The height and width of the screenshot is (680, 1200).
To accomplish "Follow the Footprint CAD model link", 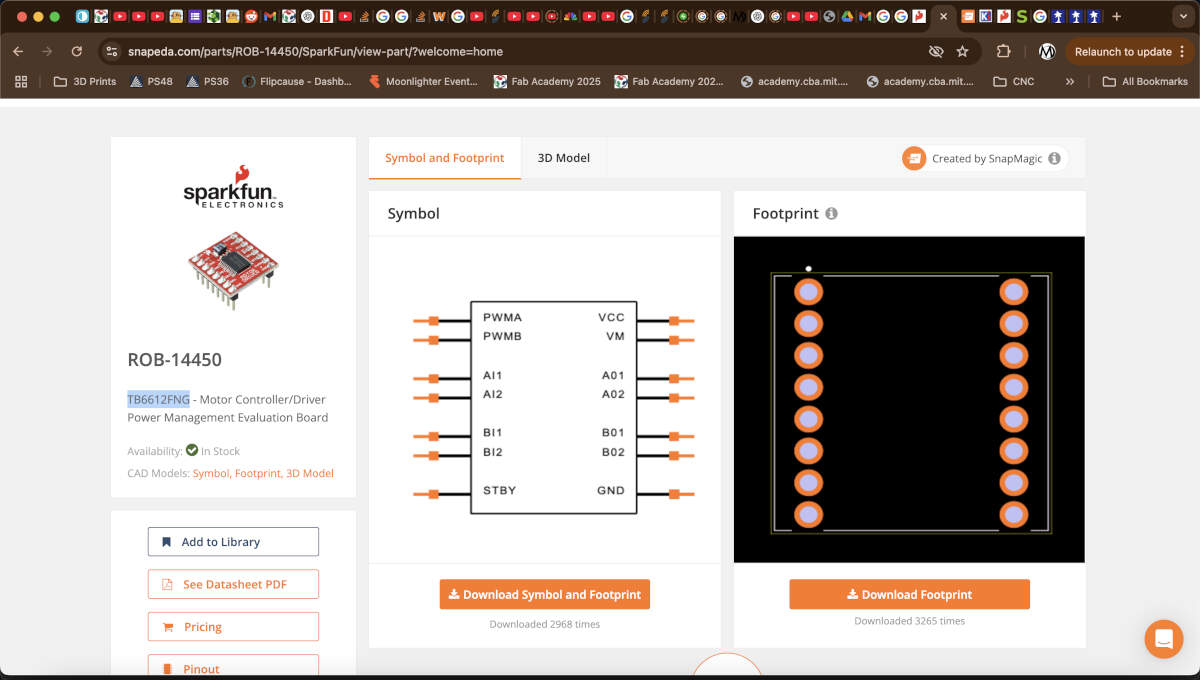I will pos(257,473).
